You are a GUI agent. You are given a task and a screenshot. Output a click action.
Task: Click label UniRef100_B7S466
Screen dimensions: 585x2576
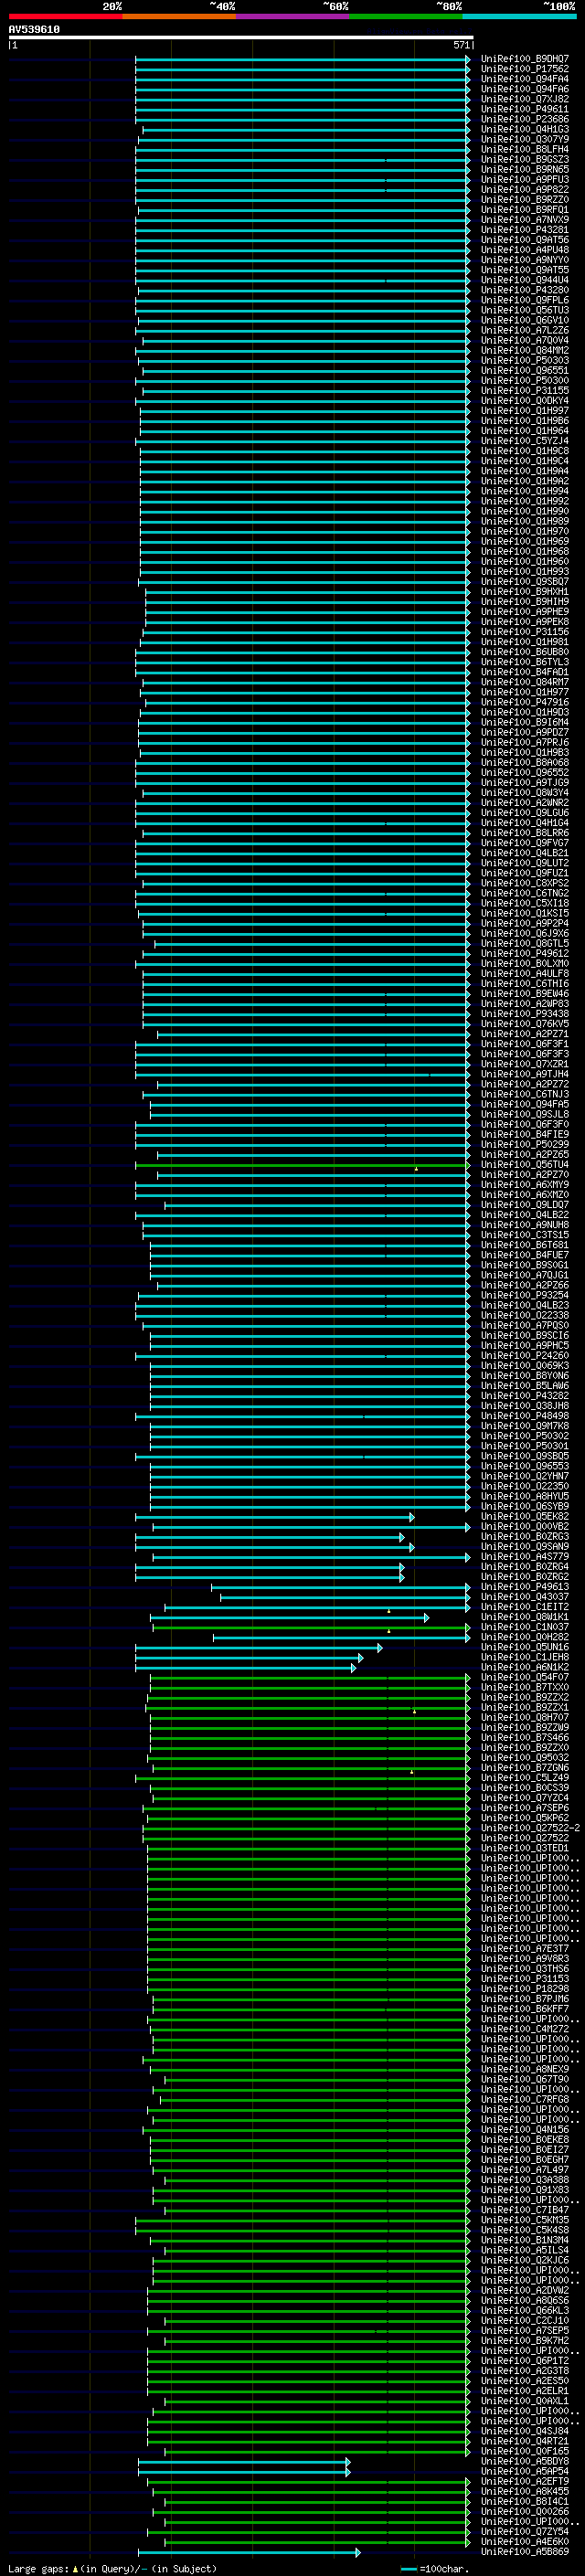[525, 1737]
